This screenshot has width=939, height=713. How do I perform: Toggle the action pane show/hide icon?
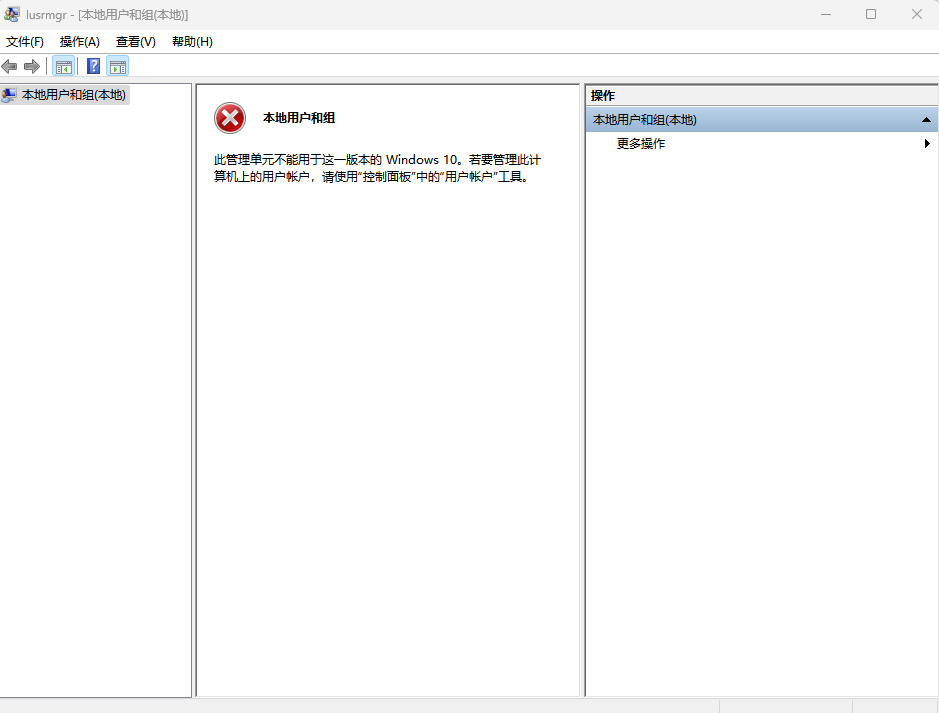tap(118, 66)
